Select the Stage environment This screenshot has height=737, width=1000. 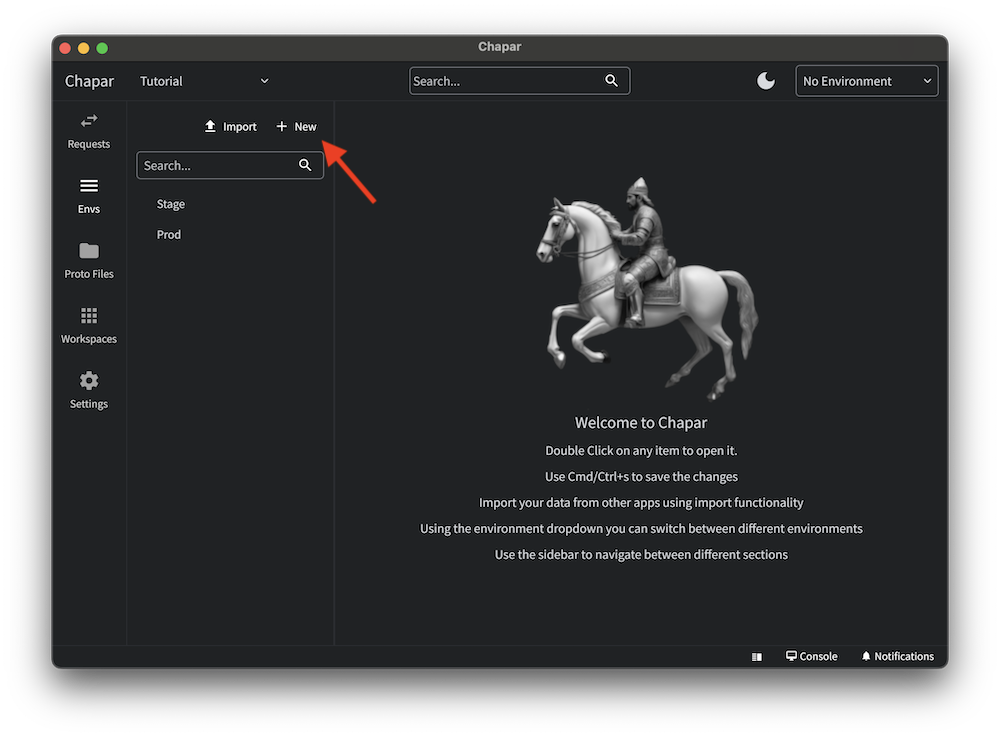(x=171, y=204)
